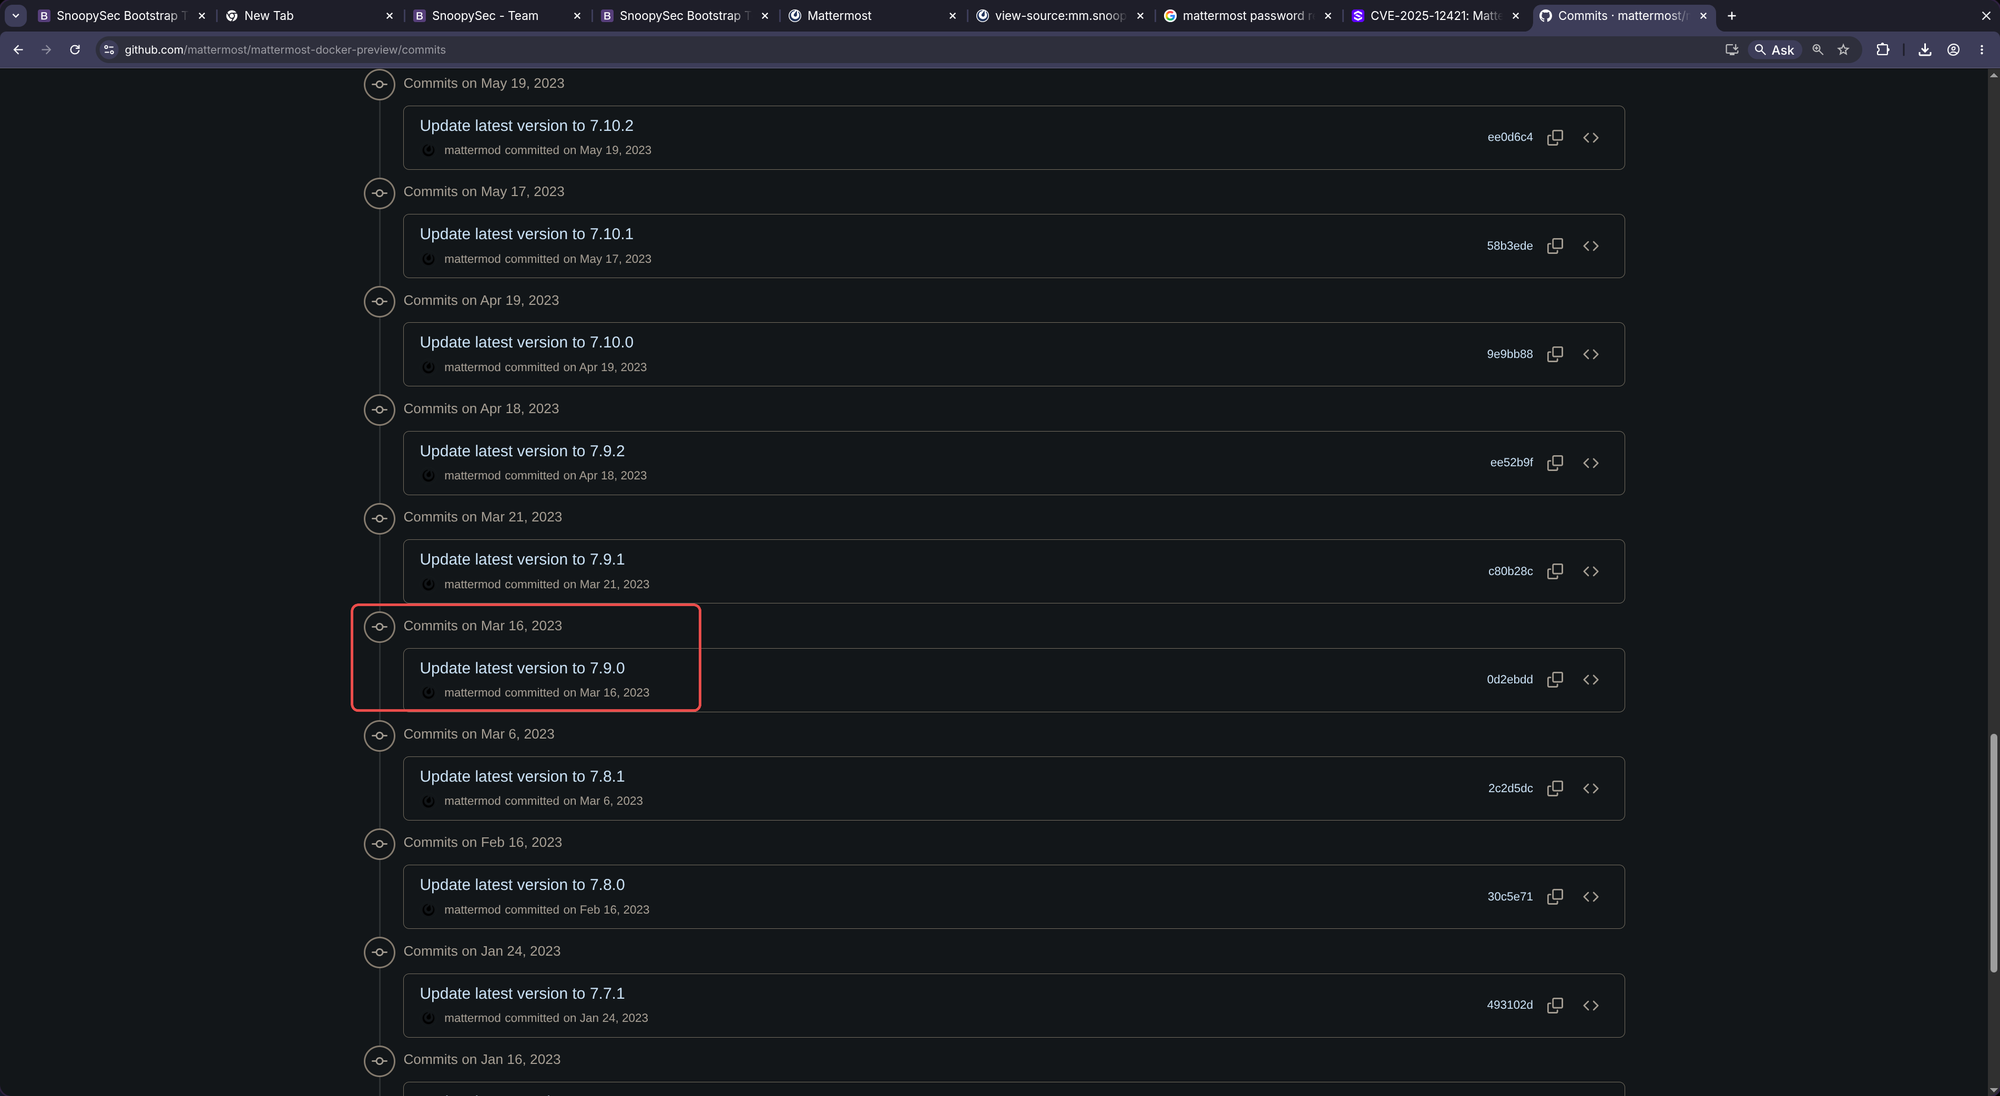This screenshot has width=2000, height=1096.
Task: Copy full SHA for commit 0d2ebdd
Action: (1555, 680)
